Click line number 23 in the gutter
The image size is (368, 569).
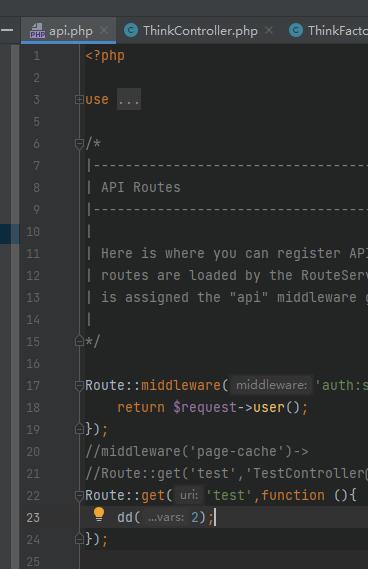pyautogui.click(x=33, y=517)
